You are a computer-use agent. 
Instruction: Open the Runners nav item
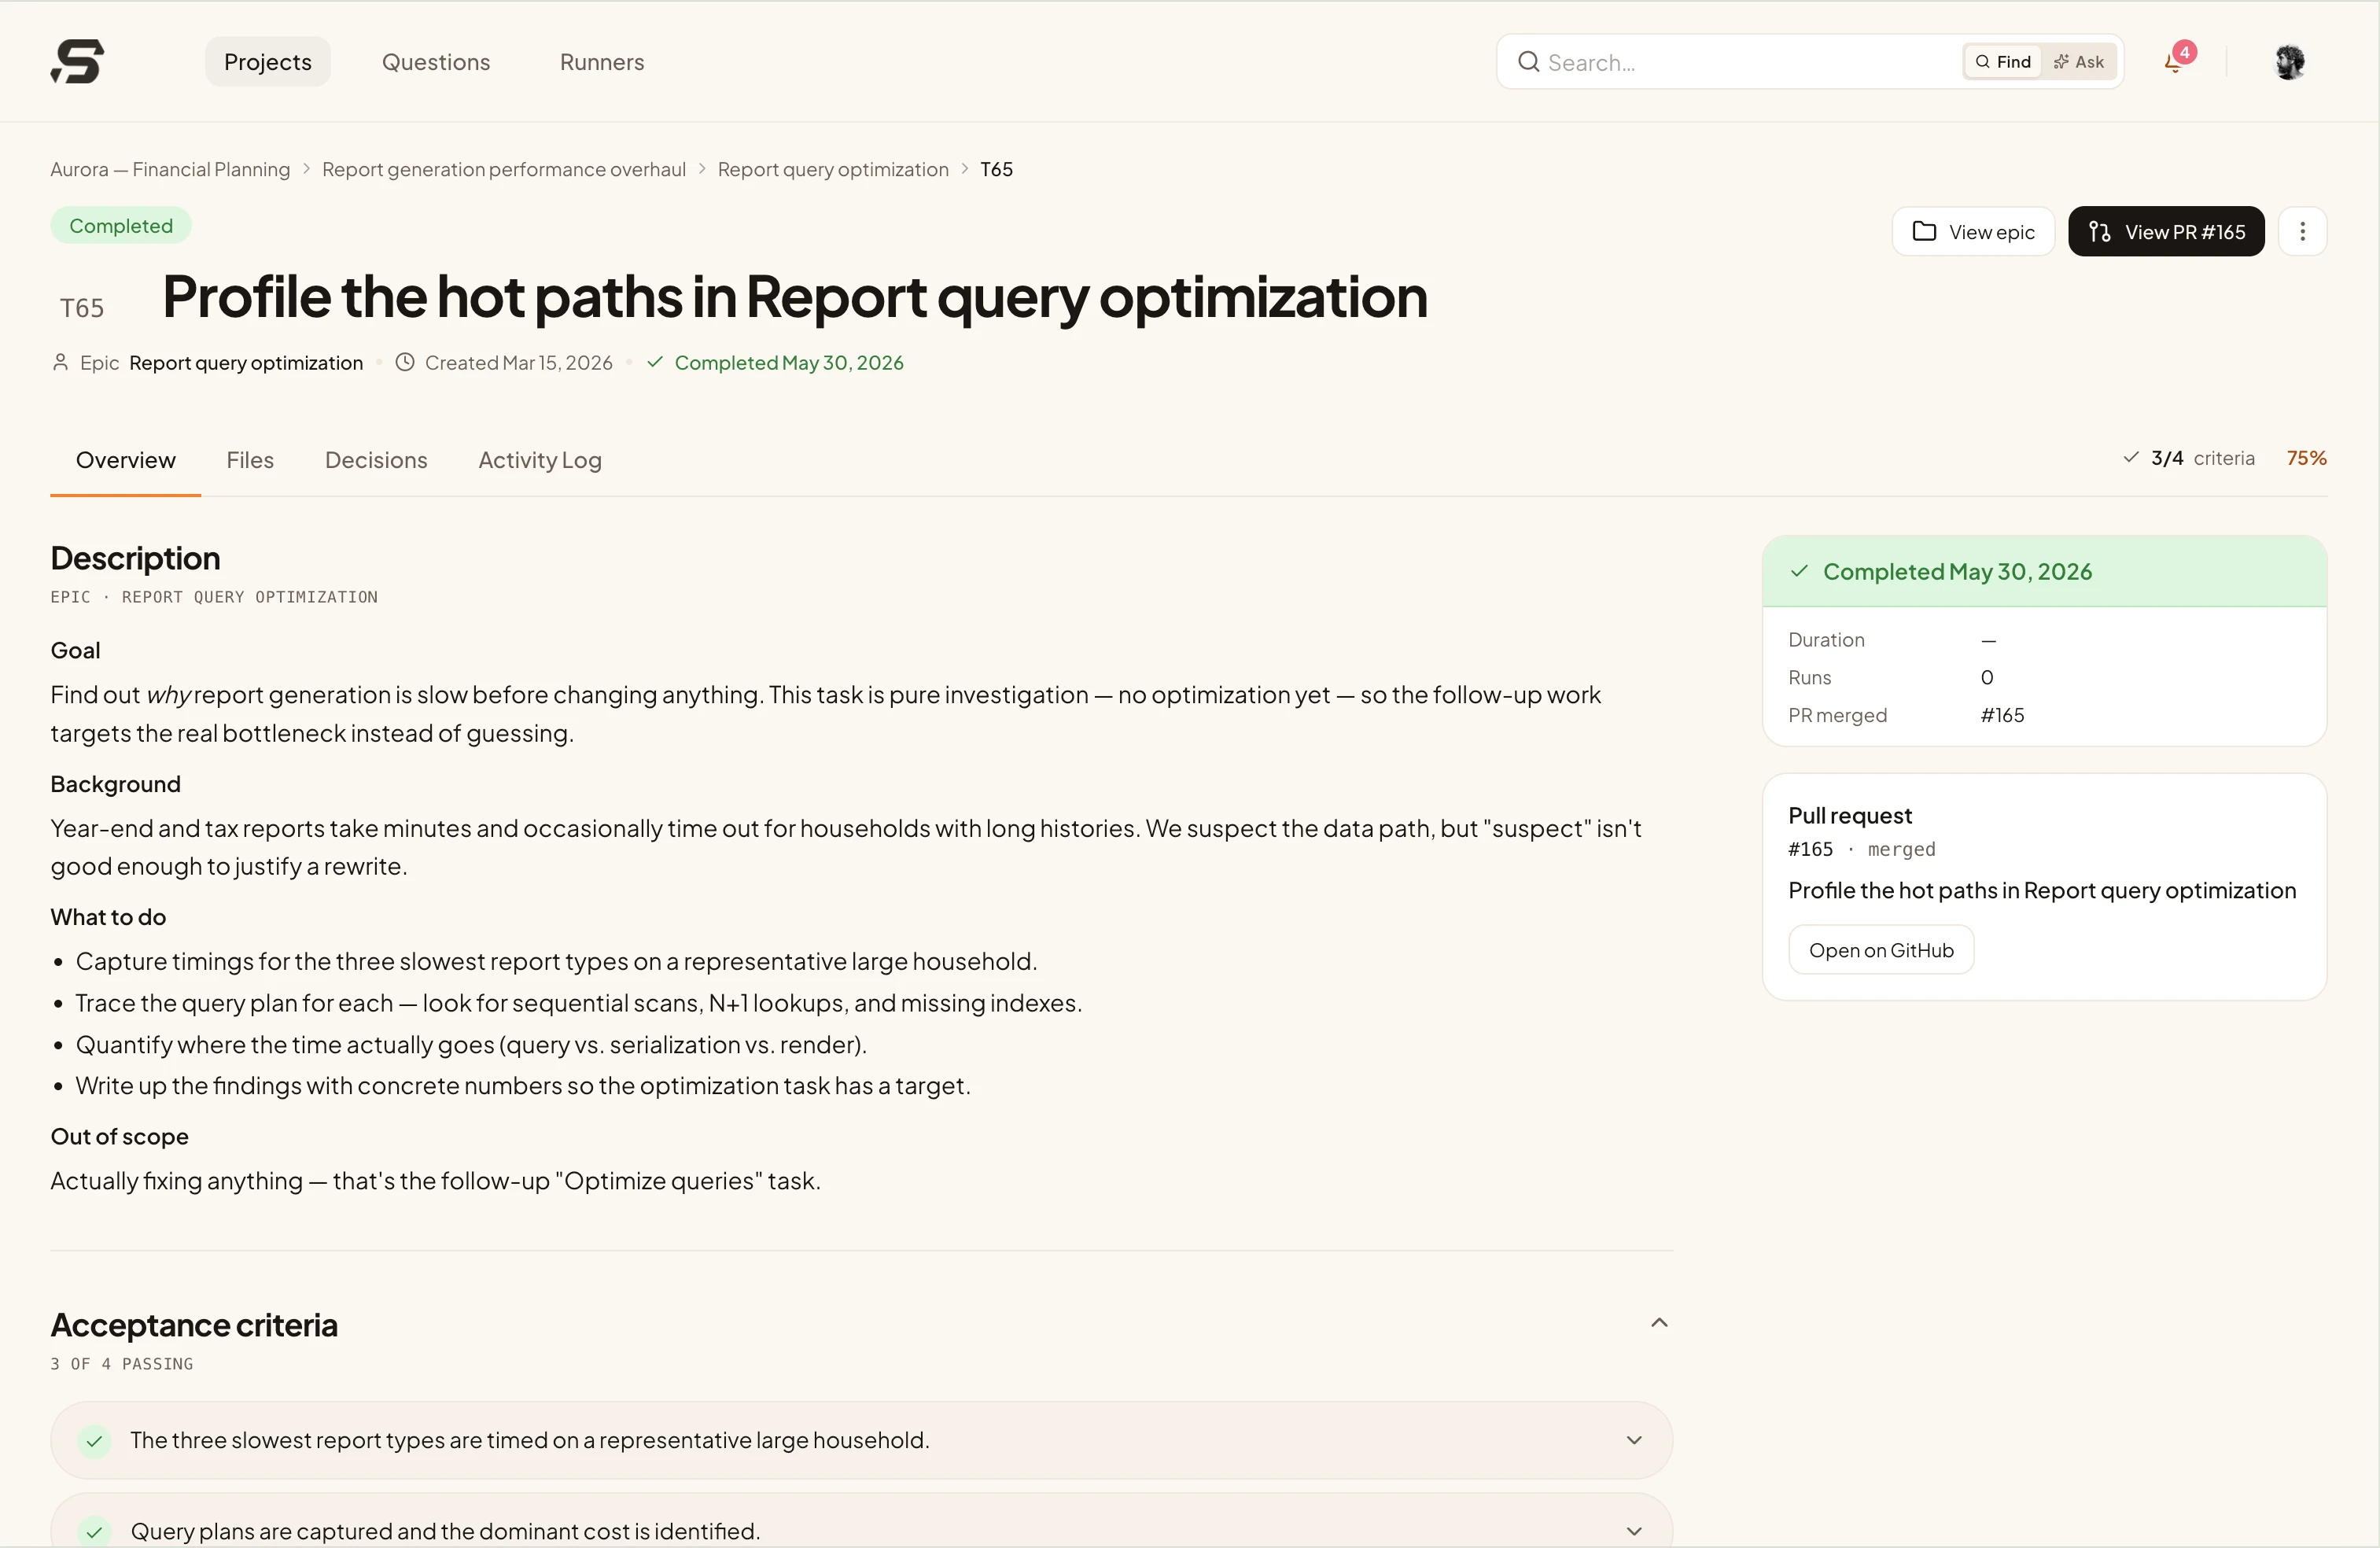(x=602, y=62)
